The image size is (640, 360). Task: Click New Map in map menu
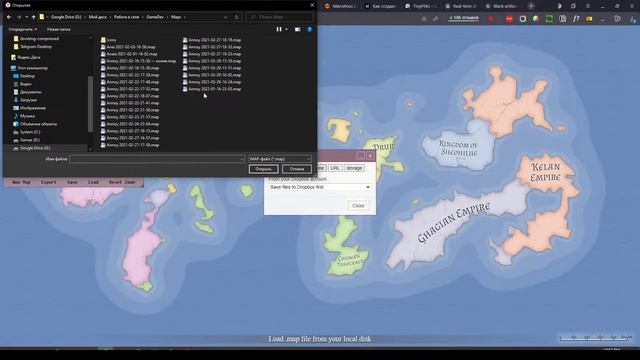coord(21,182)
